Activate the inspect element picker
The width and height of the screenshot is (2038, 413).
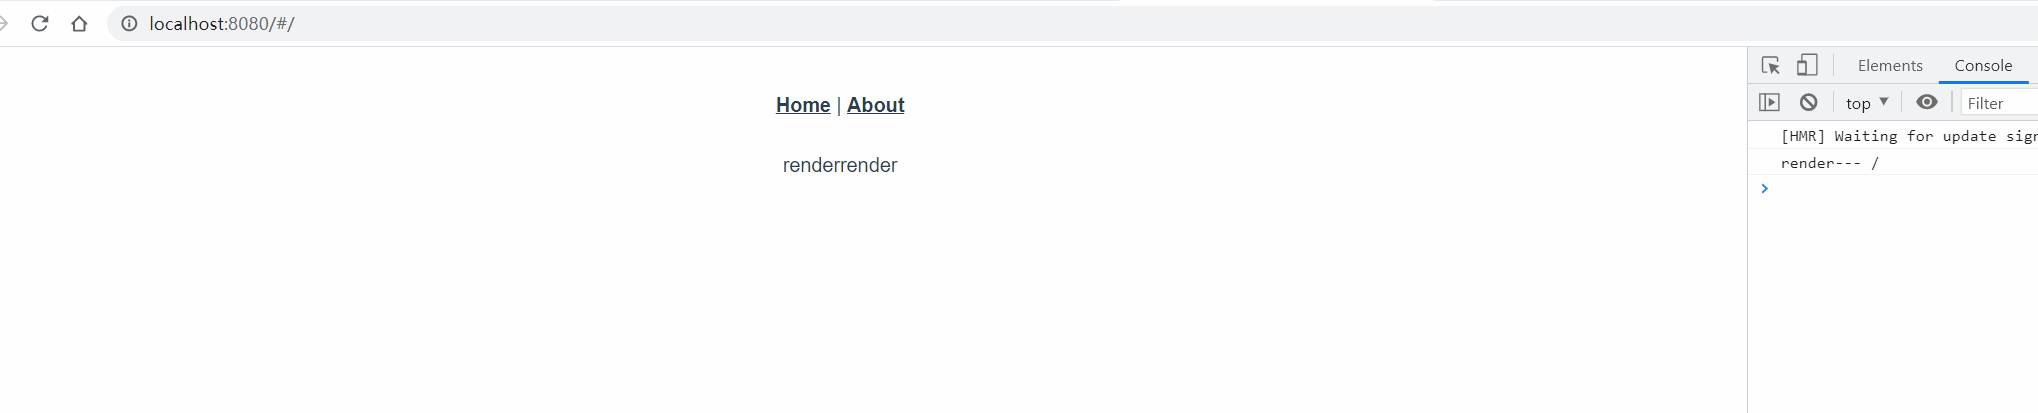pyautogui.click(x=1770, y=65)
